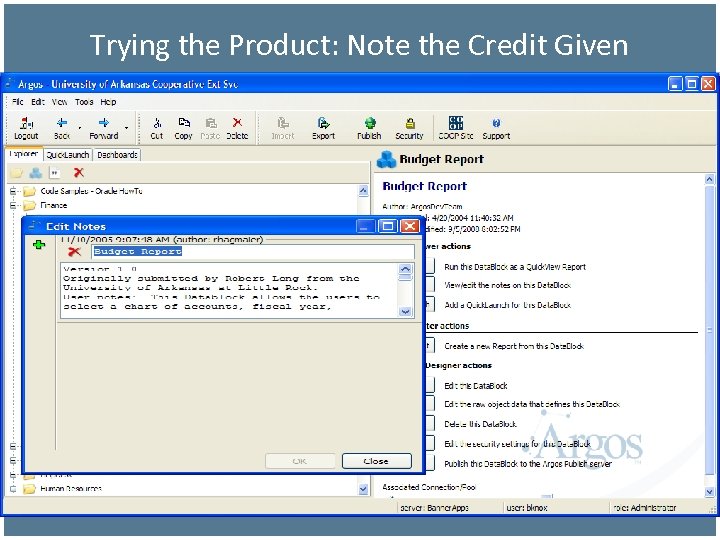Open the File menu
This screenshot has height=540, width=720.
click(x=17, y=102)
